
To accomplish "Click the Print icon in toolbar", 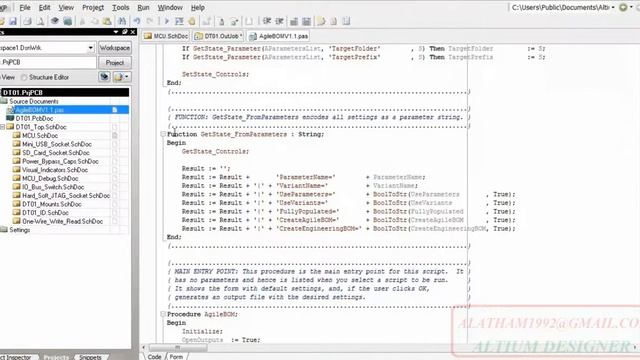I will [27, 21].
